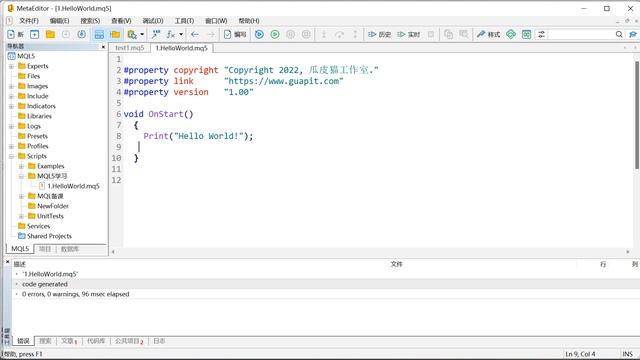Open the Tools (工具) menu
Image resolution: width=640 pixels, height=360 pixels.
[184, 21]
